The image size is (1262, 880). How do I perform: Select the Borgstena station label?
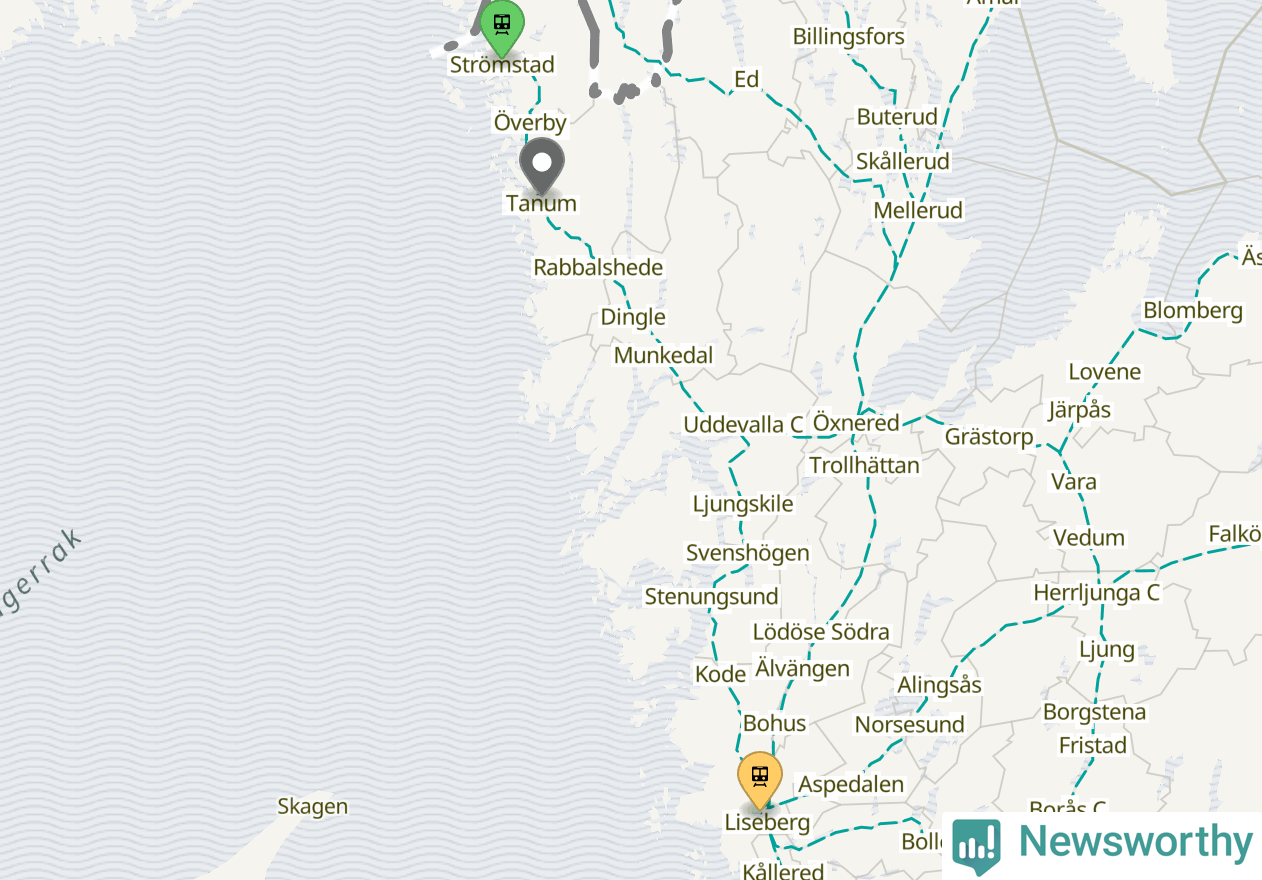pos(1094,712)
